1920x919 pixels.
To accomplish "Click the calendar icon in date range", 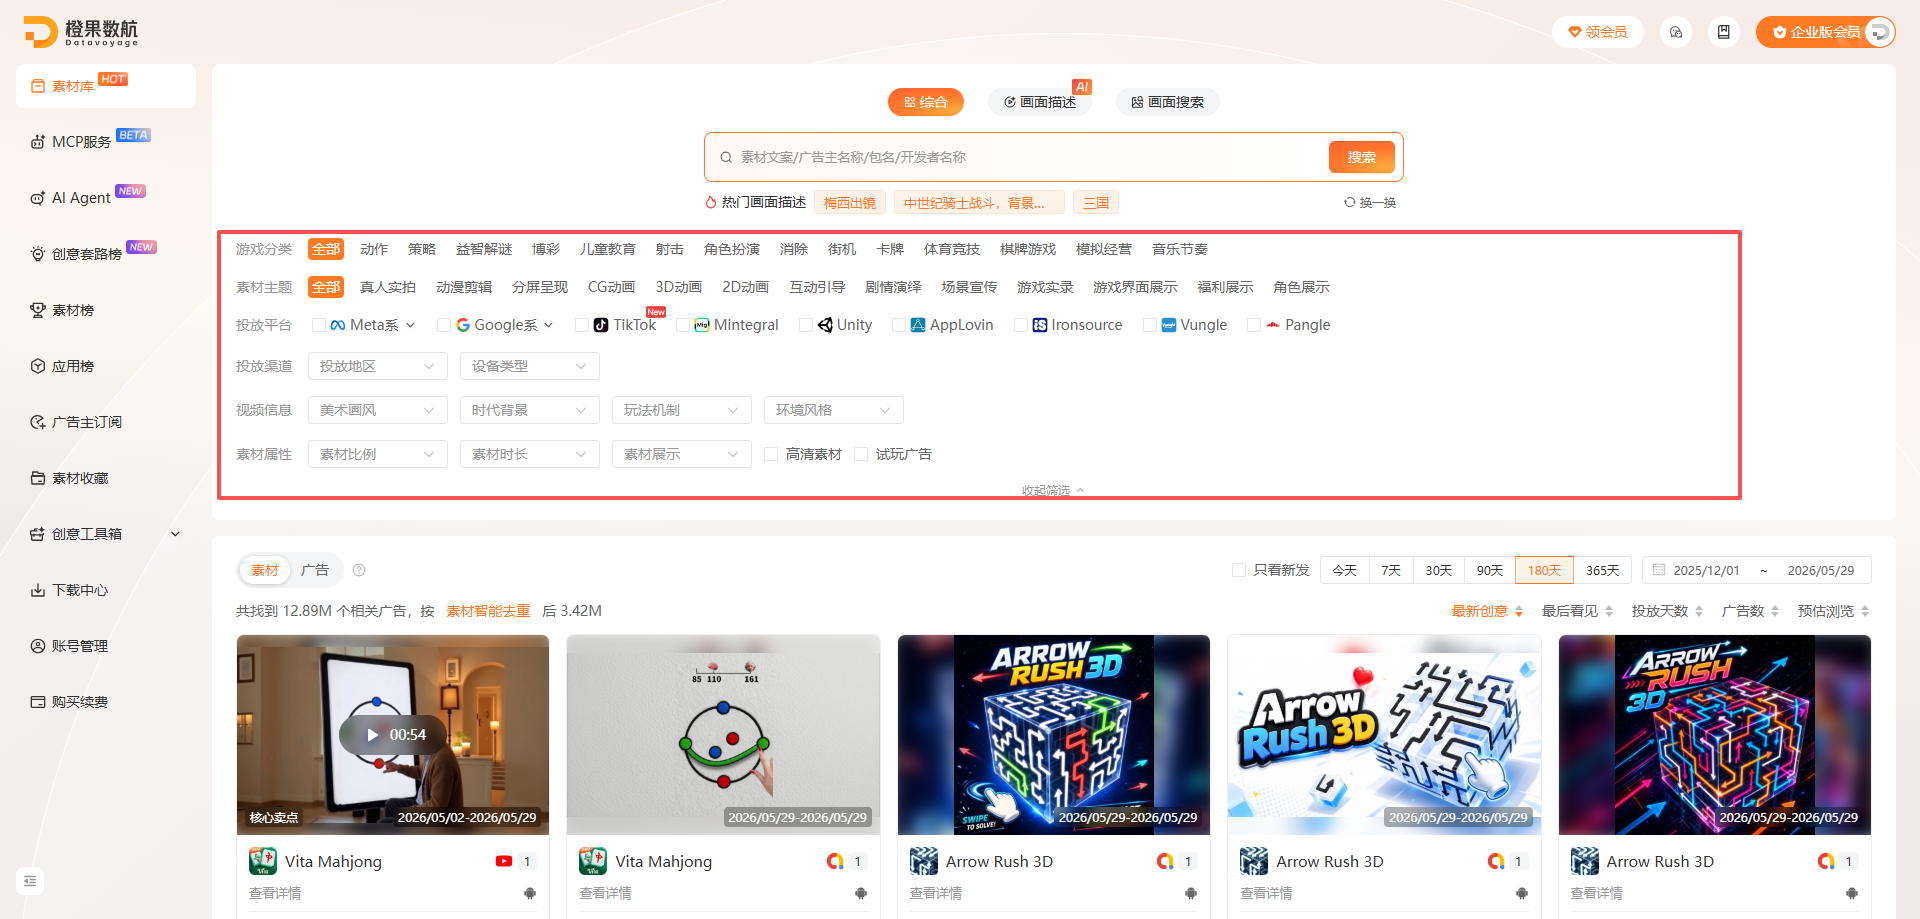I will (x=1659, y=570).
